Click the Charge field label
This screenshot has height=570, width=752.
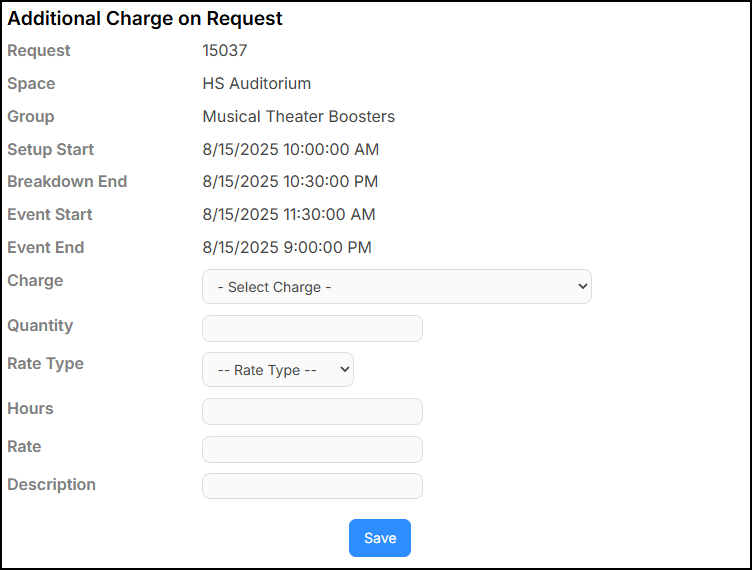pos(35,281)
